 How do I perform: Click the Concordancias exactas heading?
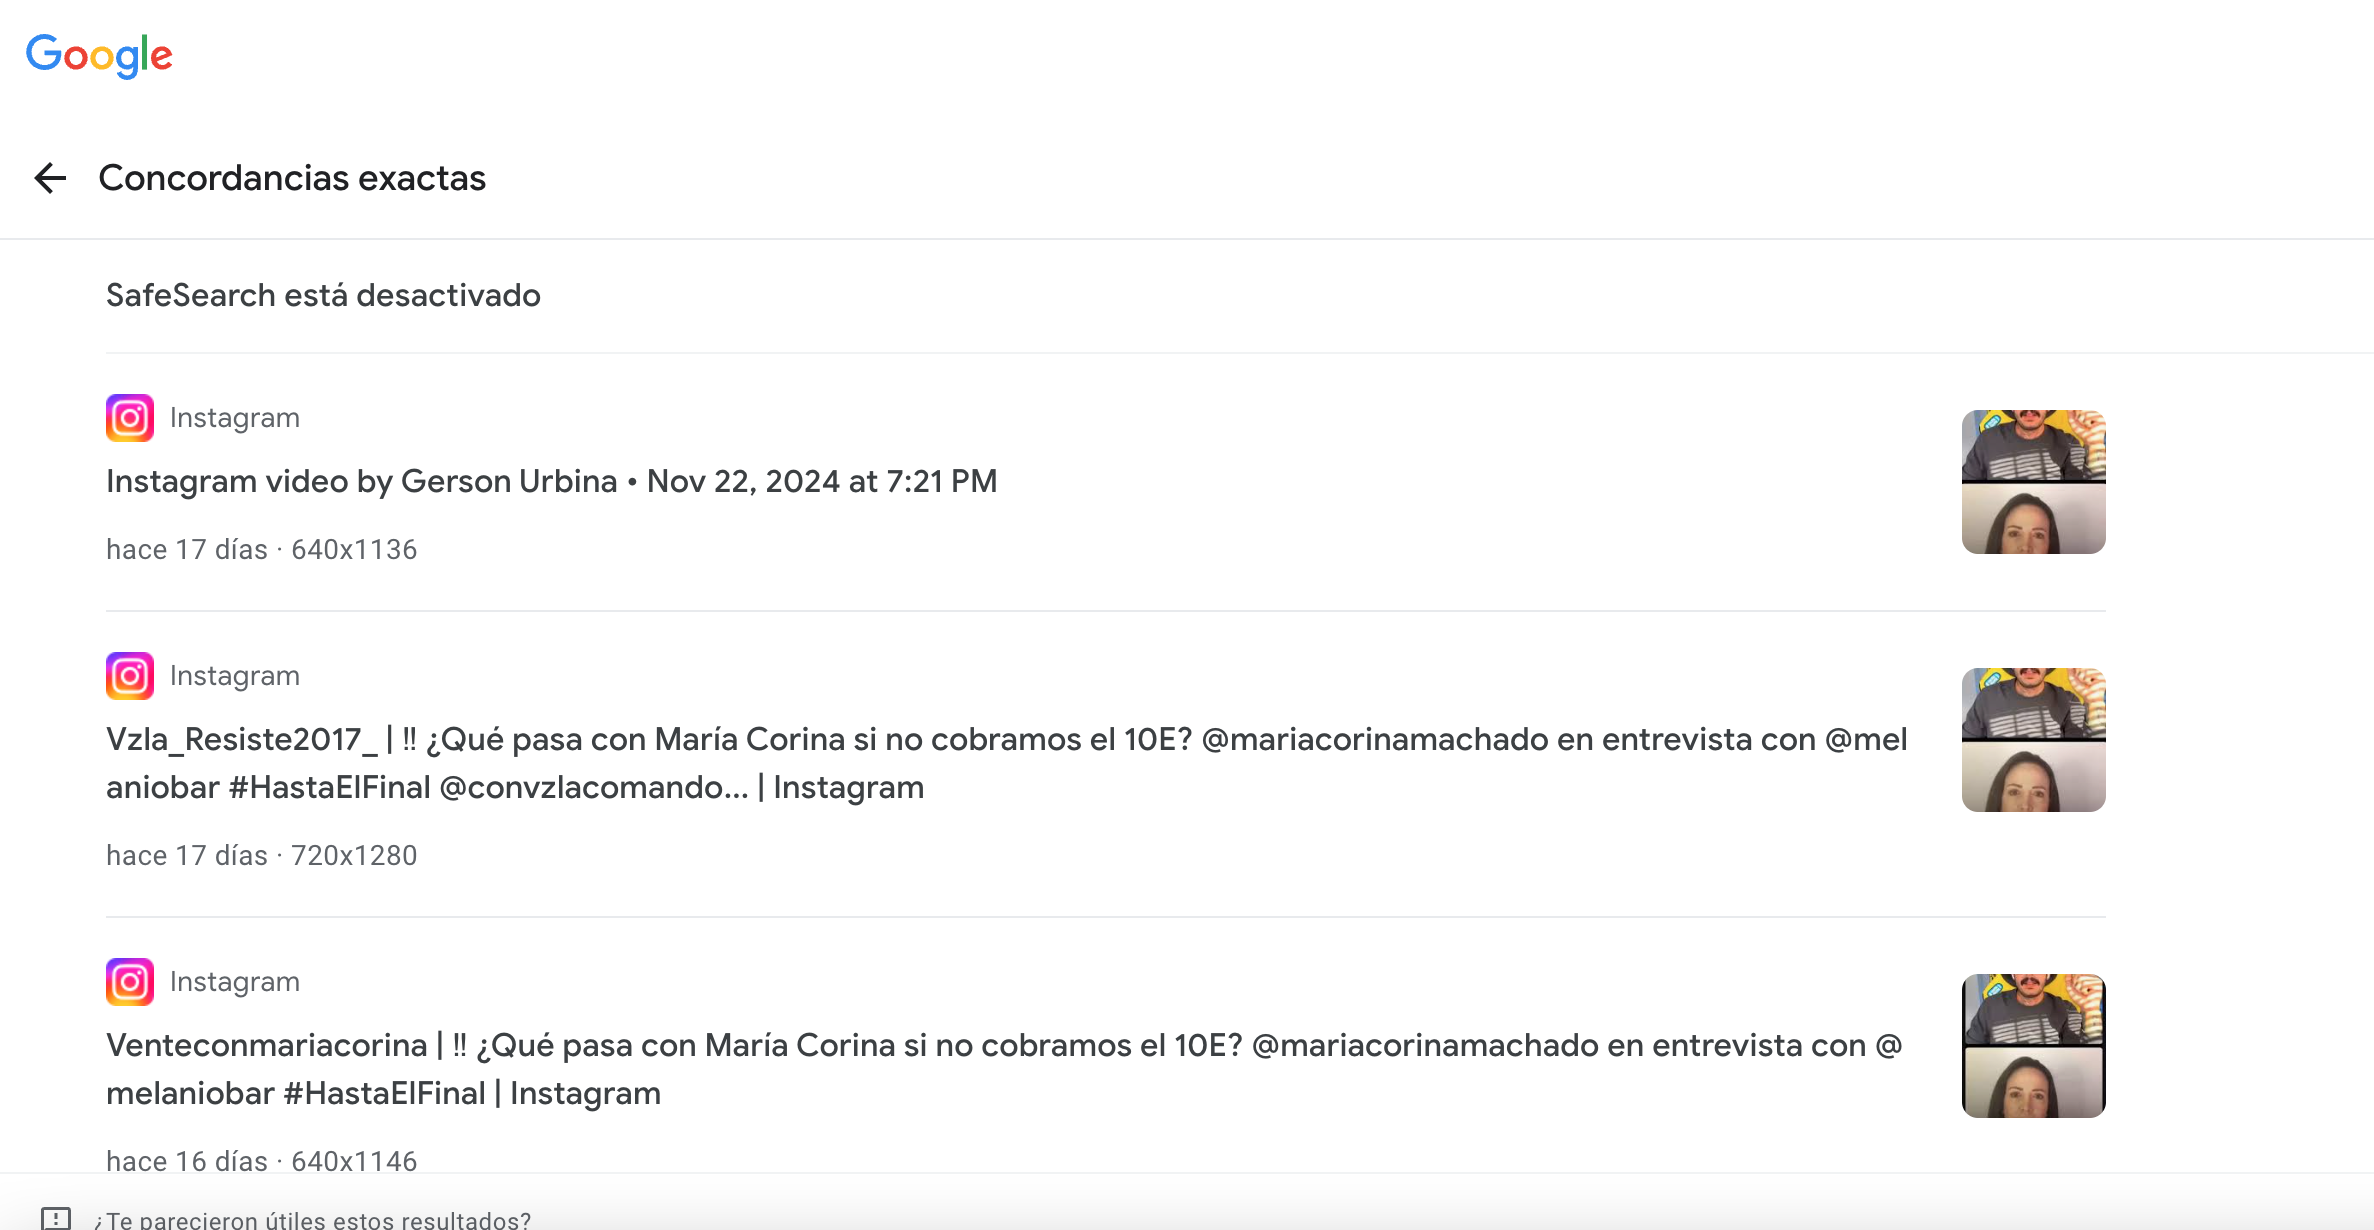(x=292, y=178)
